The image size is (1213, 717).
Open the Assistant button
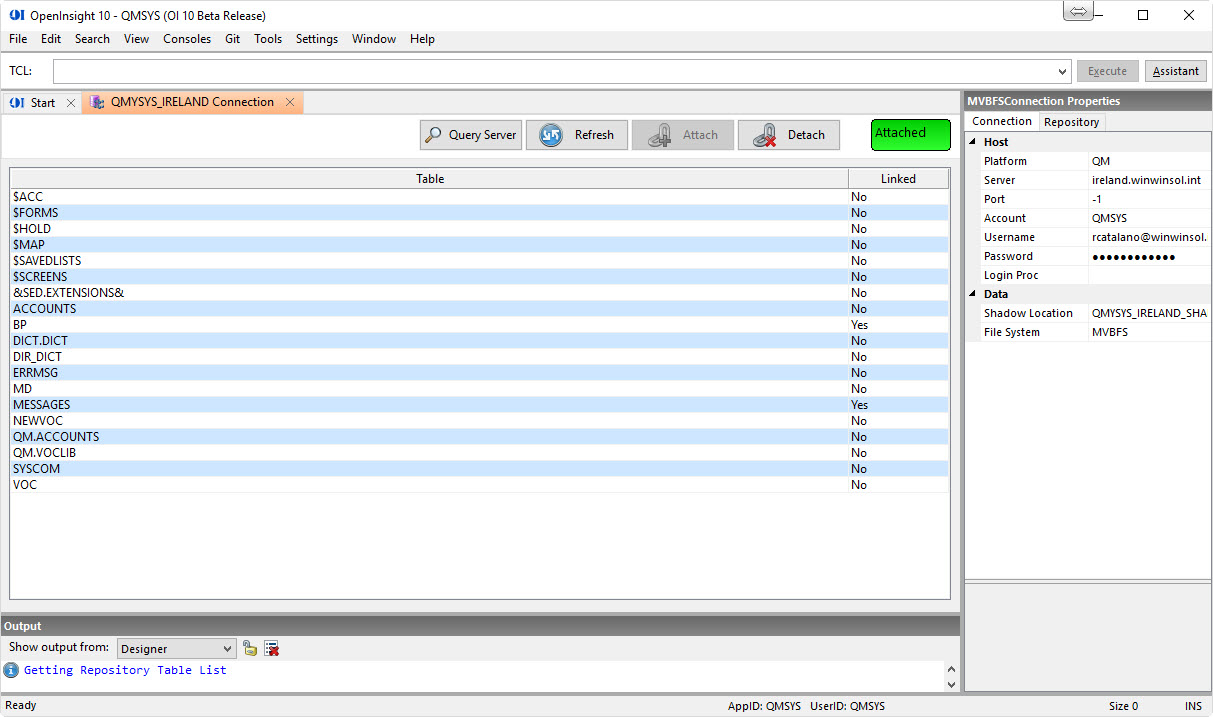1176,71
